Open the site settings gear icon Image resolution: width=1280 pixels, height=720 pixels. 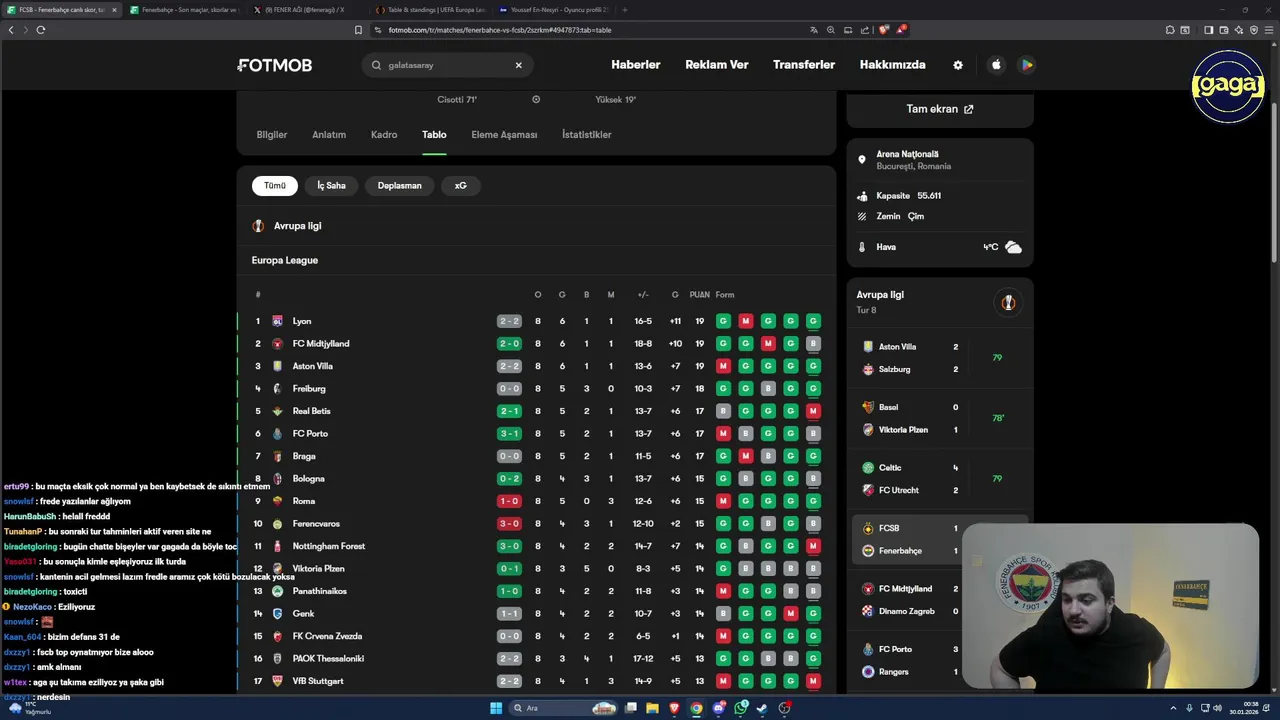pyautogui.click(x=958, y=65)
